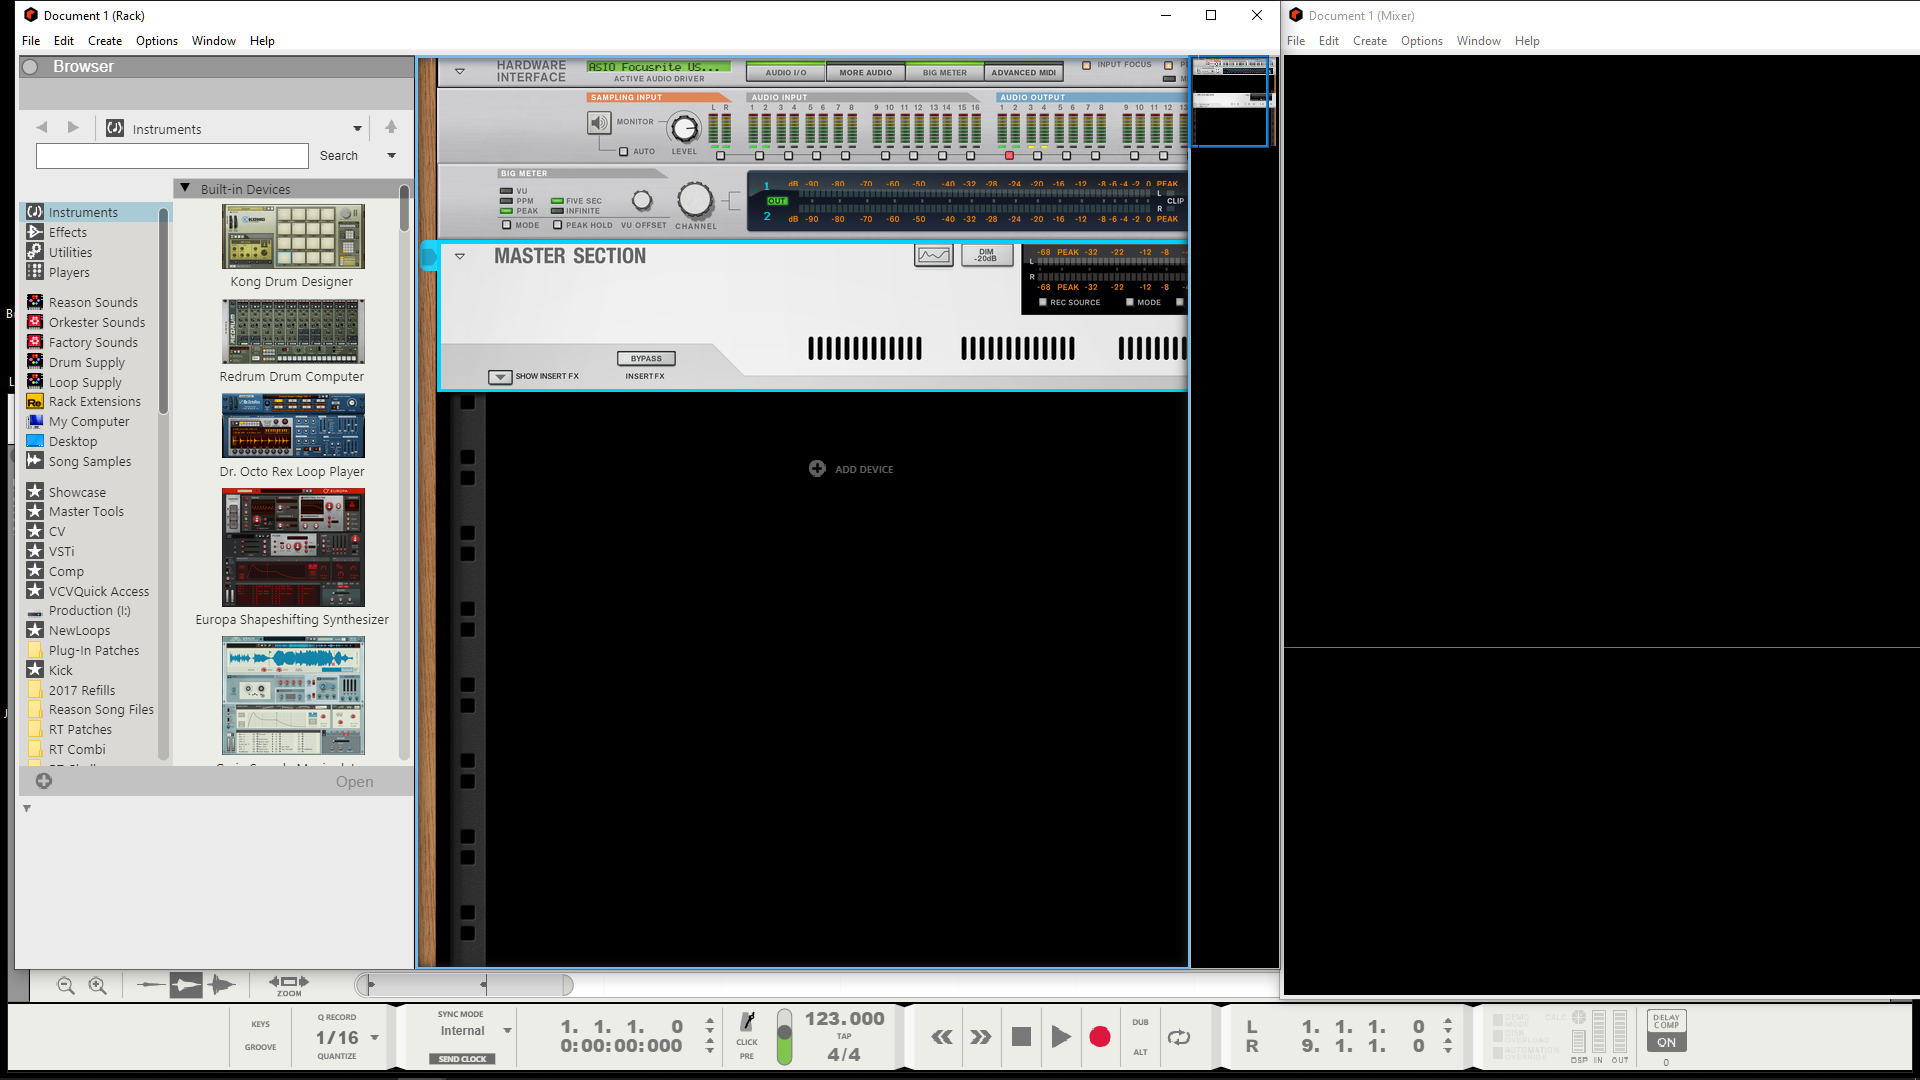Viewport: 1920px width, 1080px height.
Task: Click the Big Meter VU mode icon
Action: pos(506,190)
